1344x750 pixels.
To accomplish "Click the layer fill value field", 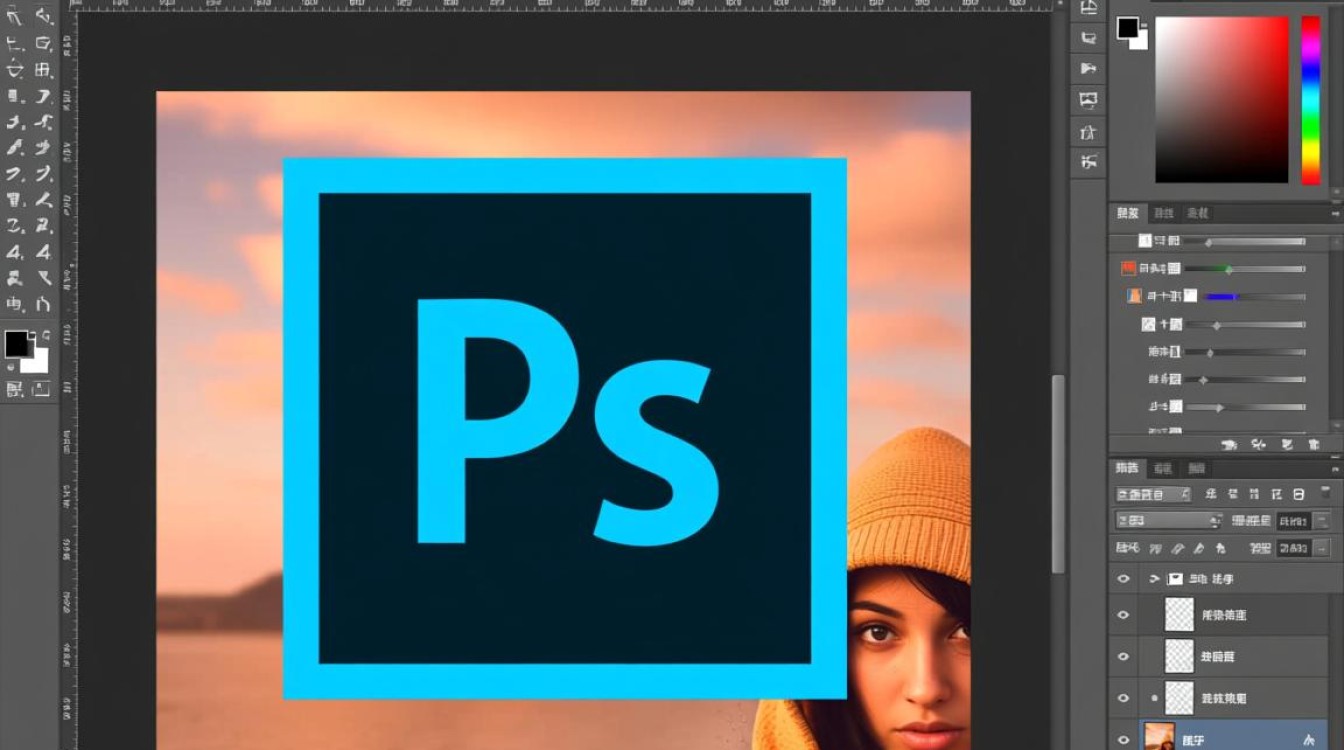I will click(x=1293, y=548).
